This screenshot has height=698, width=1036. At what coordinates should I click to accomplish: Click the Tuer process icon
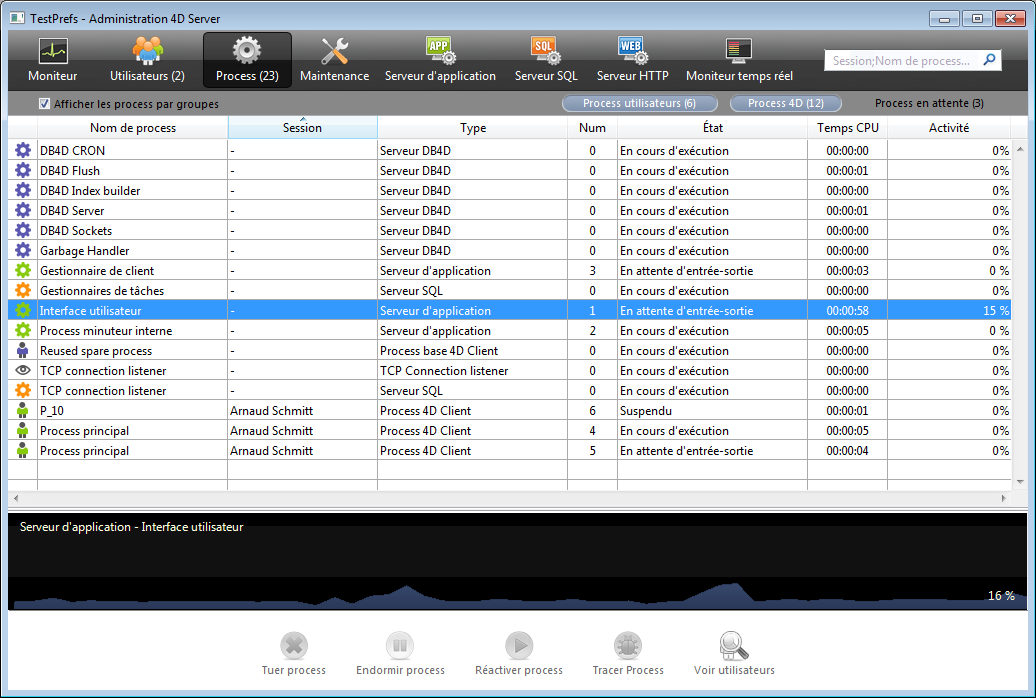pos(293,646)
